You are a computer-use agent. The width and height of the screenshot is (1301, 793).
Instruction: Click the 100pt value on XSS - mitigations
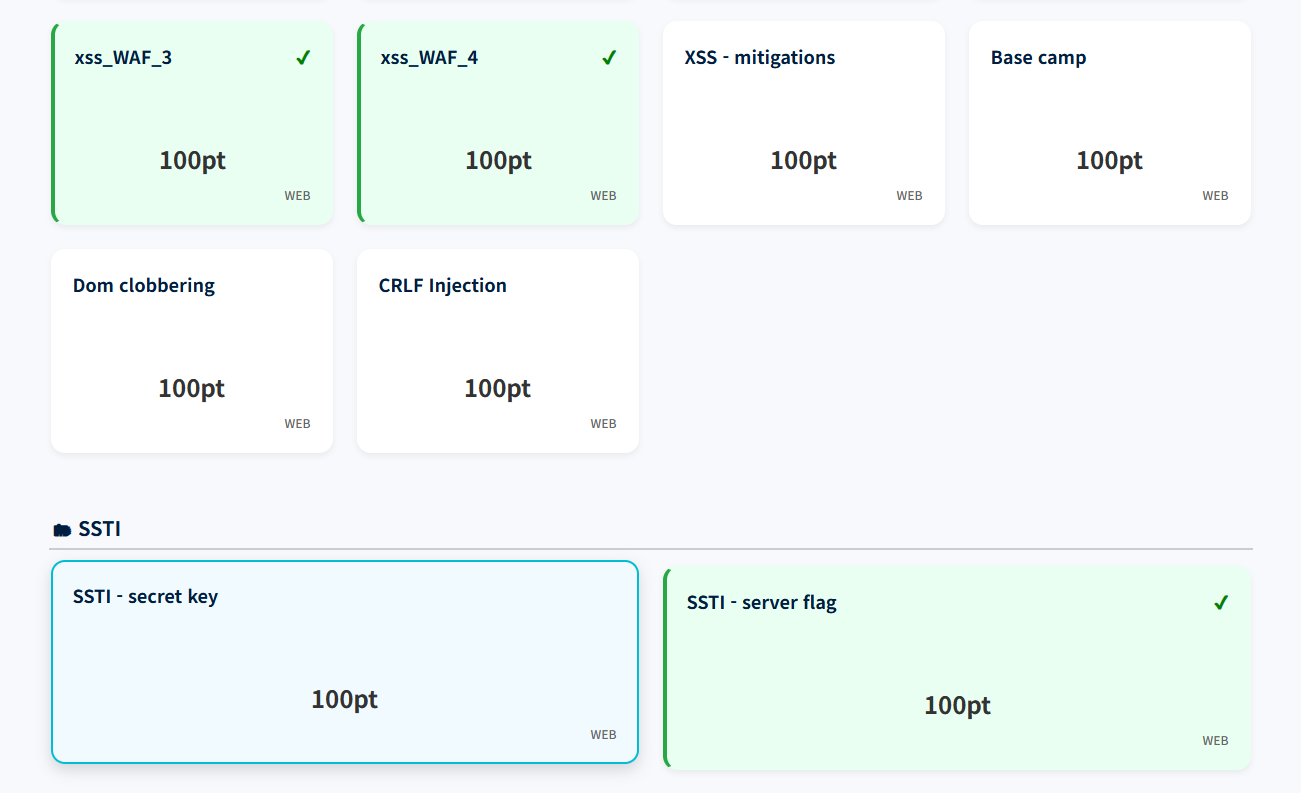(x=803, y=161)
